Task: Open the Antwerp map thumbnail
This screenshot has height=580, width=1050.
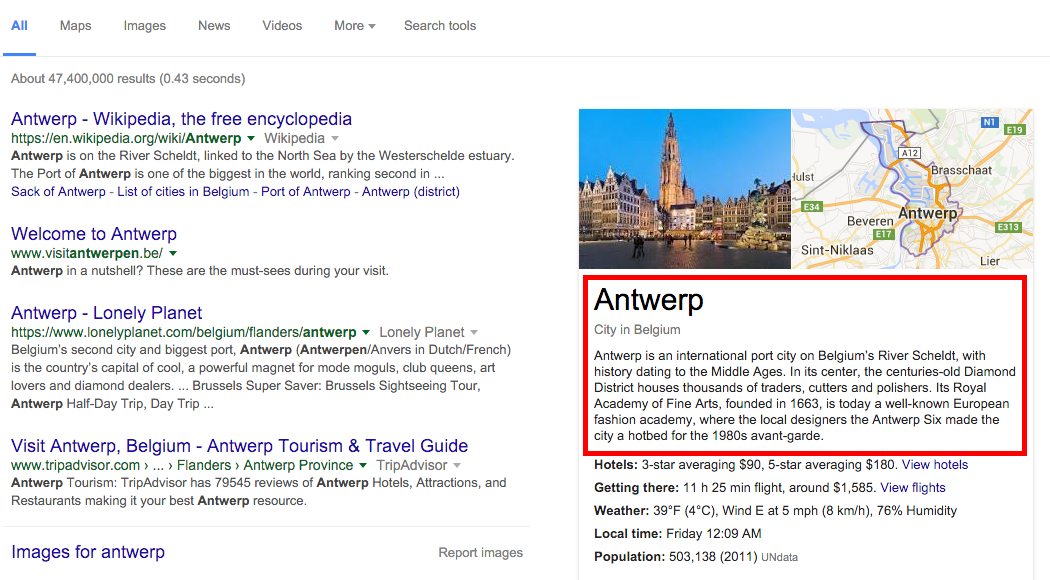Action: 912,189
